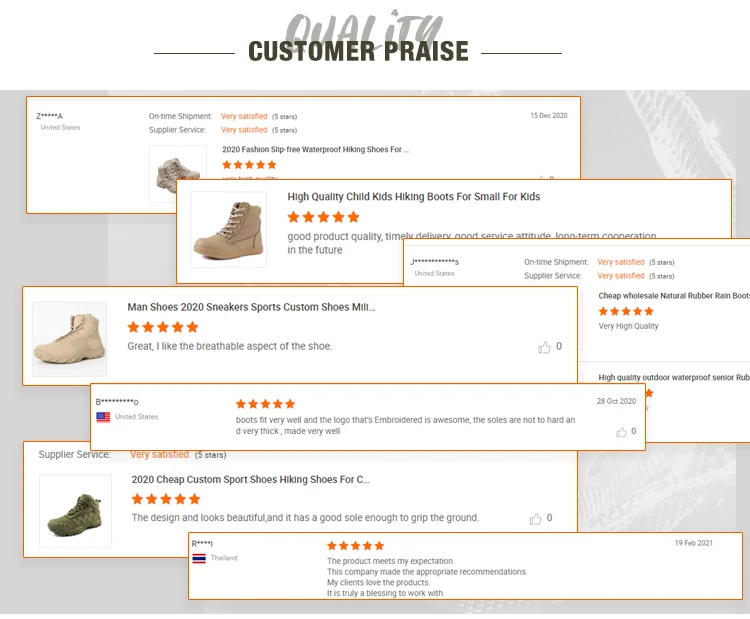Open Cheap wholesale Natural Rubber Rain Boots link
This screenshot has height=619, width=750.
(673, 296)
